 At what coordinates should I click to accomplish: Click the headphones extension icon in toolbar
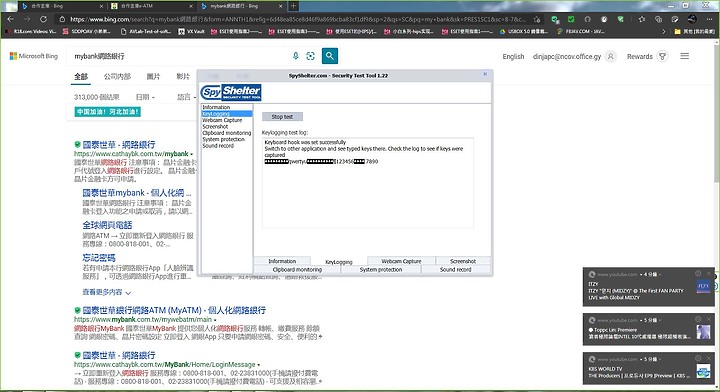[x=587, y=19]
